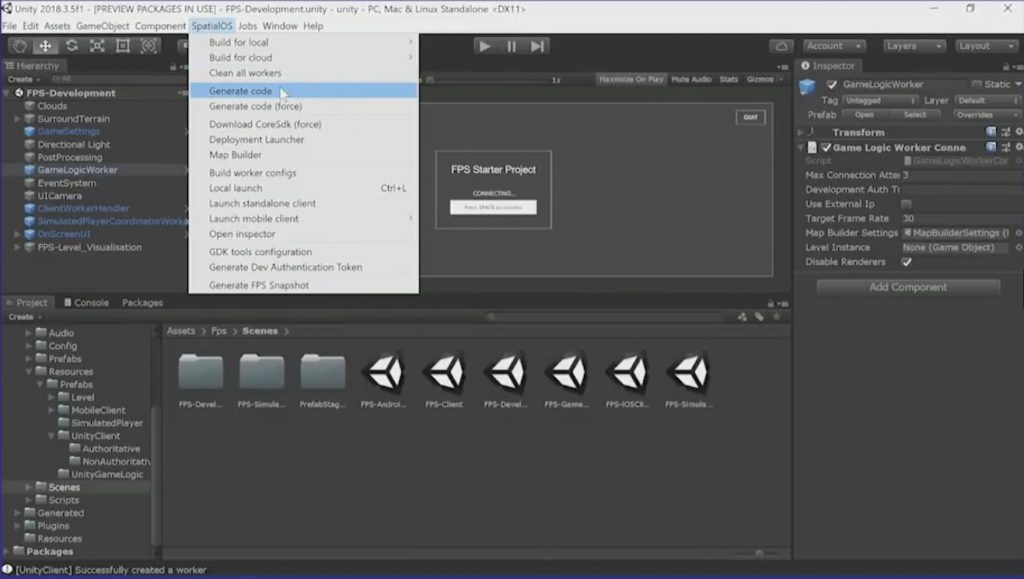Viewport: 1024px width, 579px height.
Task: Open the GameObject menu
Action: point(103,26)
